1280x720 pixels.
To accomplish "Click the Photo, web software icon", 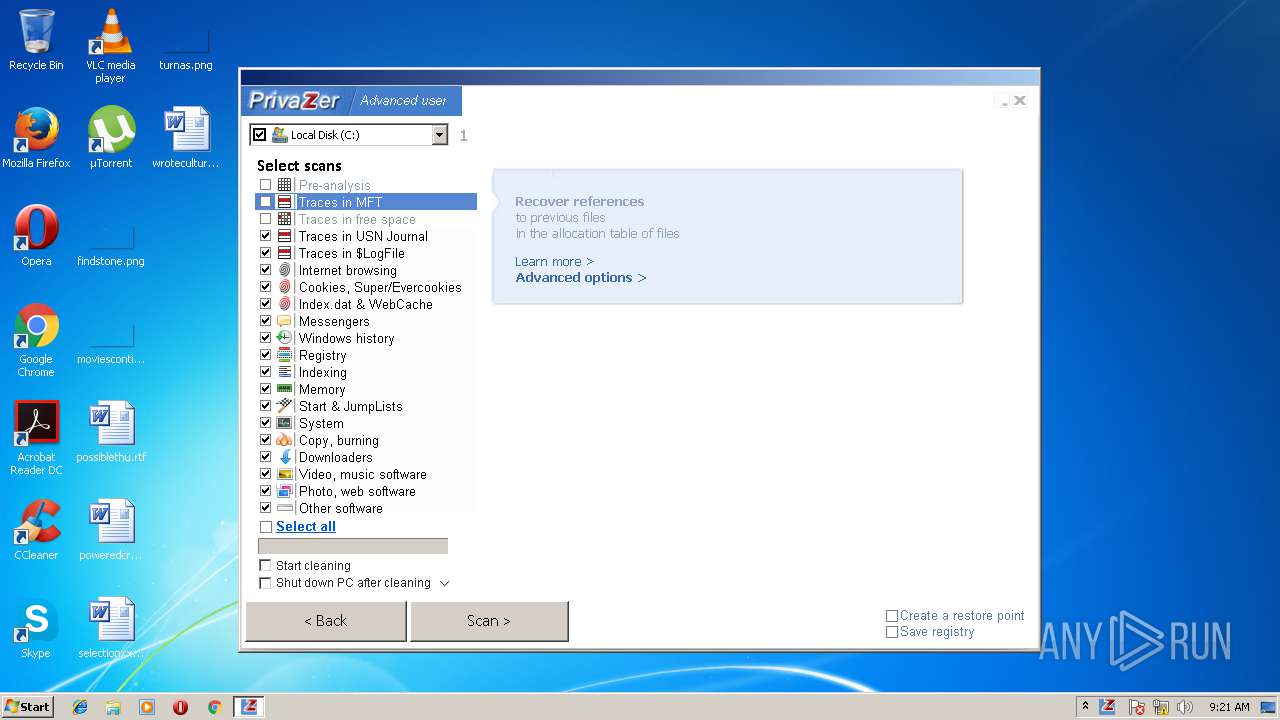I will [284, 491].
